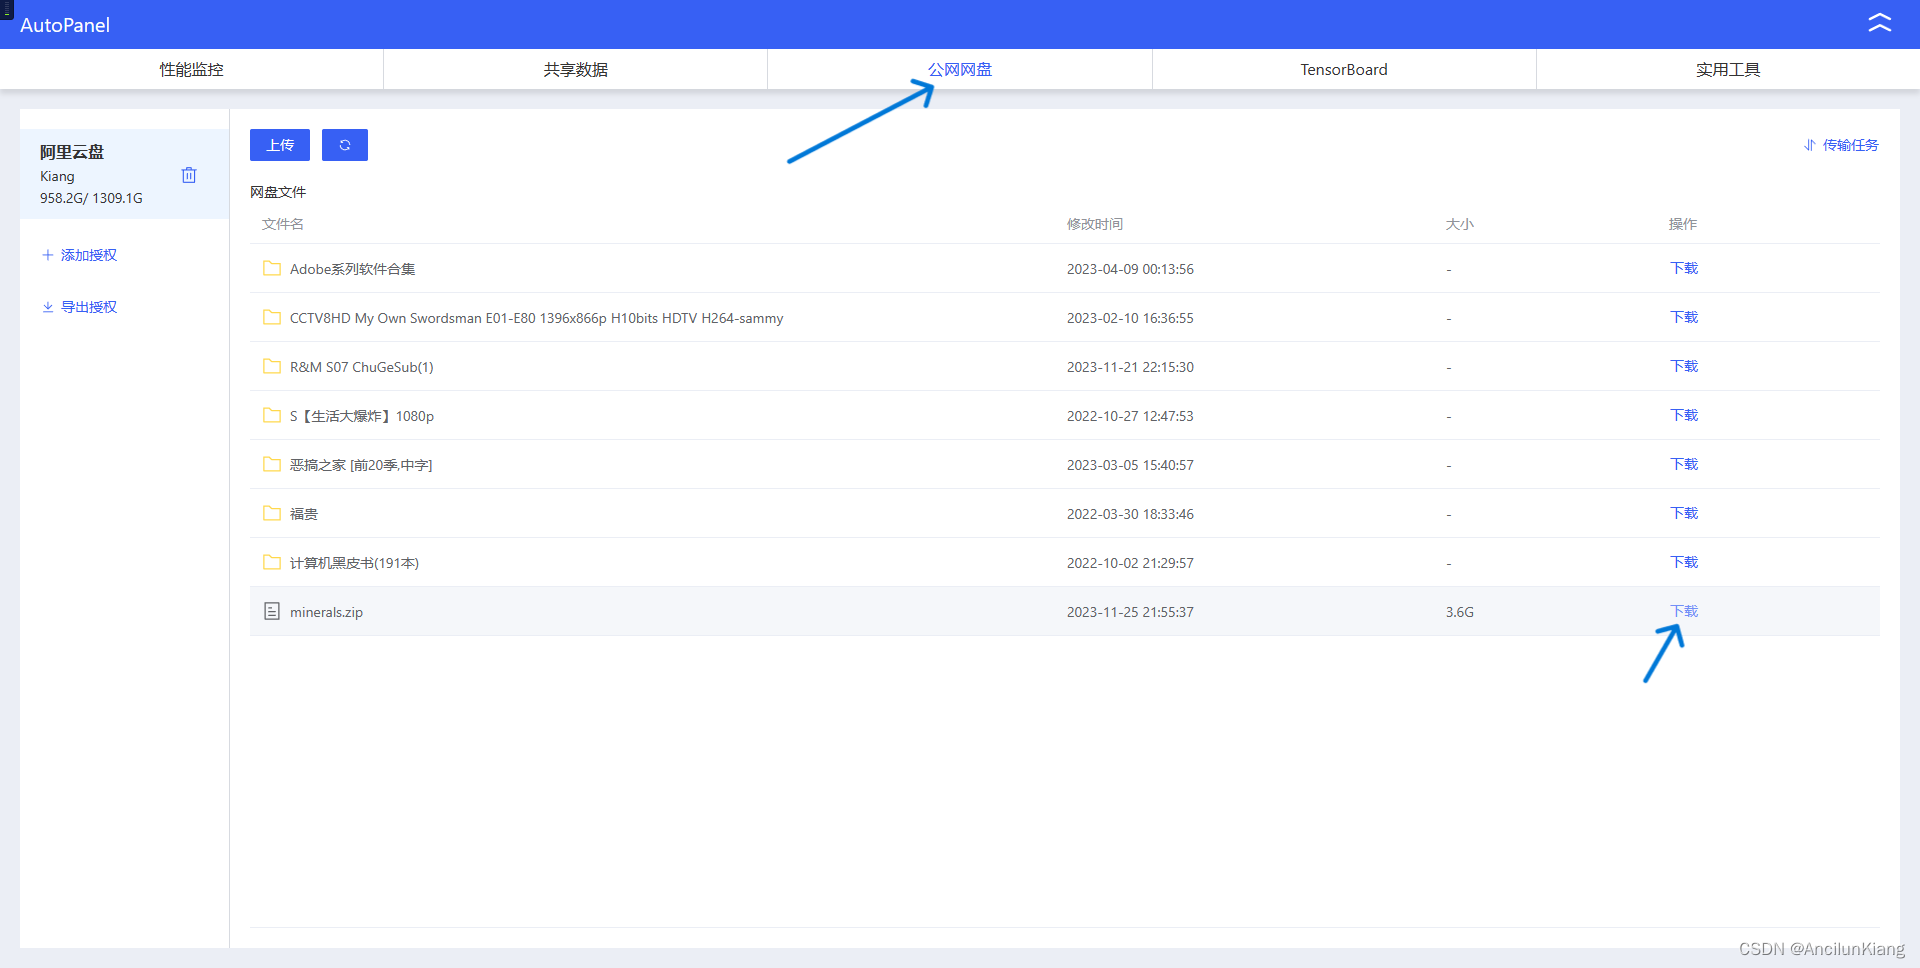Click the 文件名 column header
This screenshot has height=968, width=1920.
point(283,224)
